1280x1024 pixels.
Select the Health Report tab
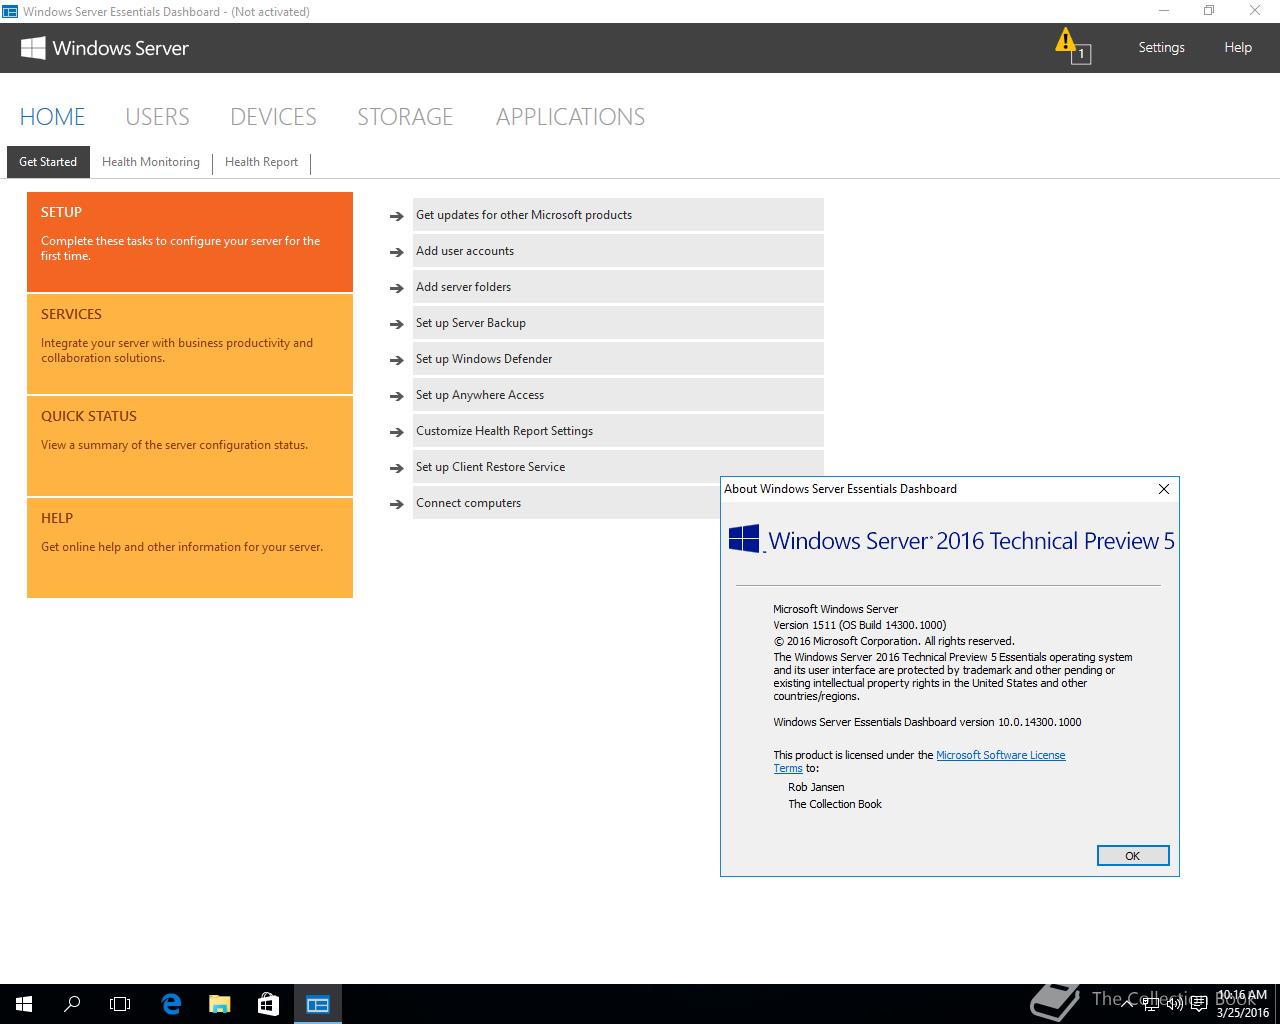(261, 162)
